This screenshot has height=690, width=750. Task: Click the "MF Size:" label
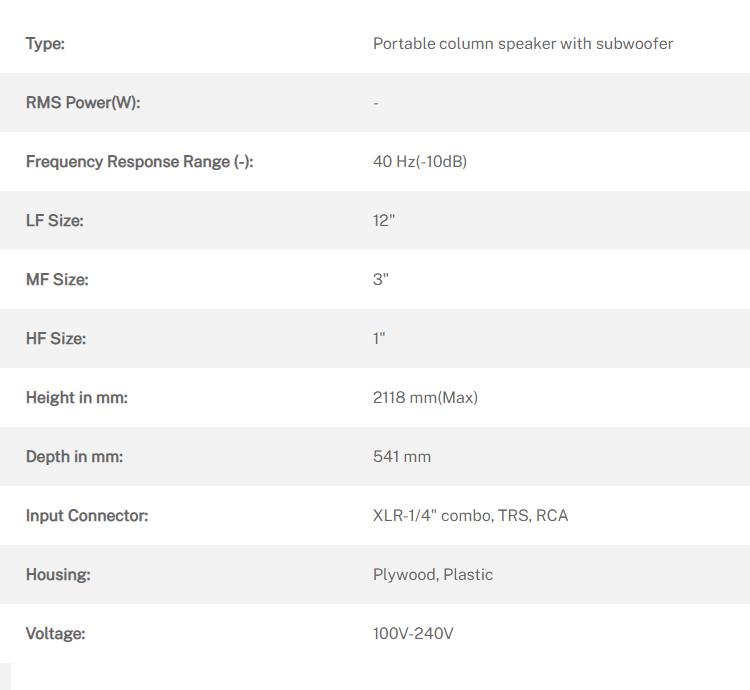click(x=57, y=280)
